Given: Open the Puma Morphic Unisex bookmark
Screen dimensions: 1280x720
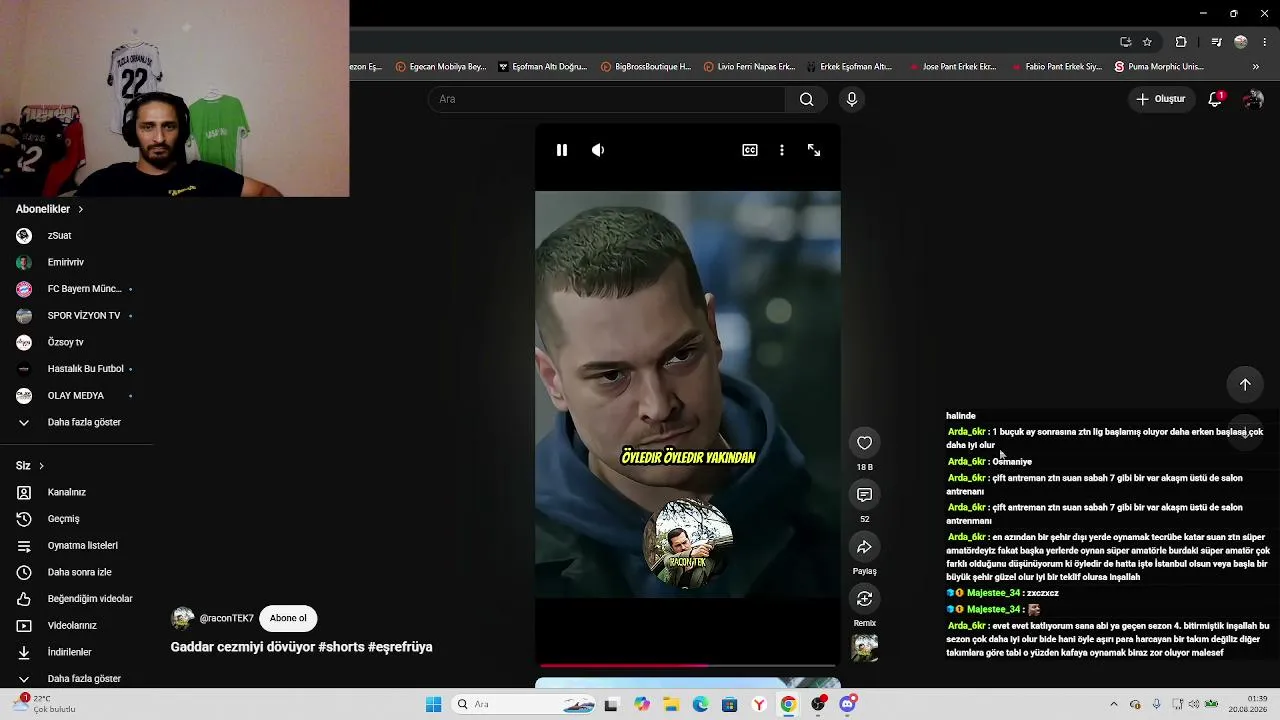Looking at the screenshot, I should [x=1160, y=67].
